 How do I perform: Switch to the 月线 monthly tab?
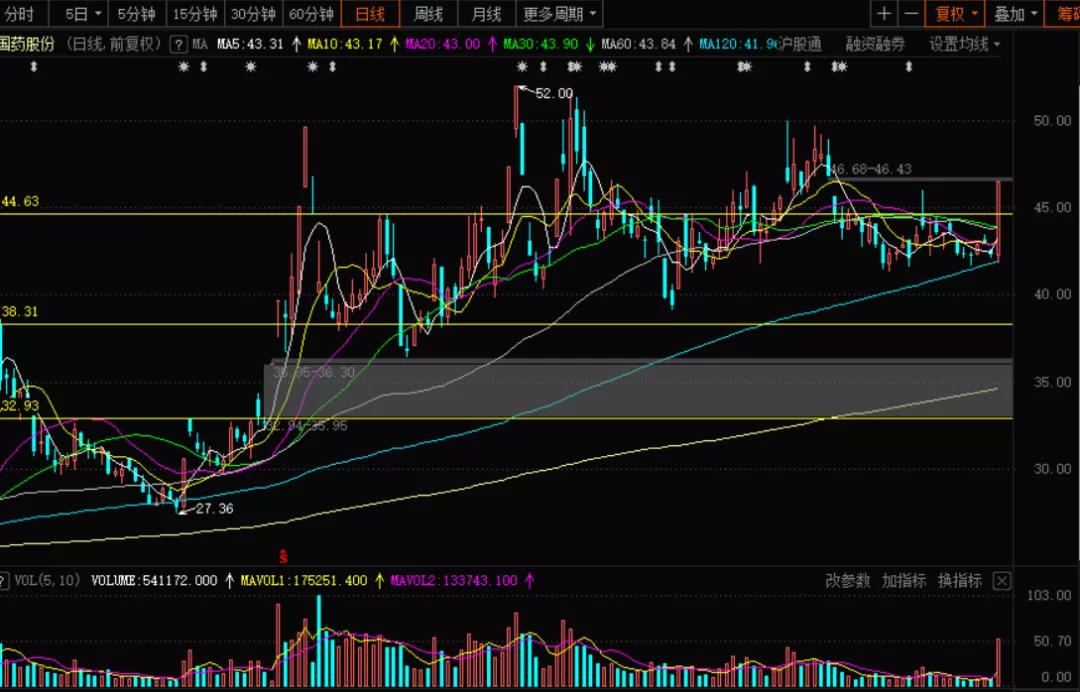click(x=487, y=14)
